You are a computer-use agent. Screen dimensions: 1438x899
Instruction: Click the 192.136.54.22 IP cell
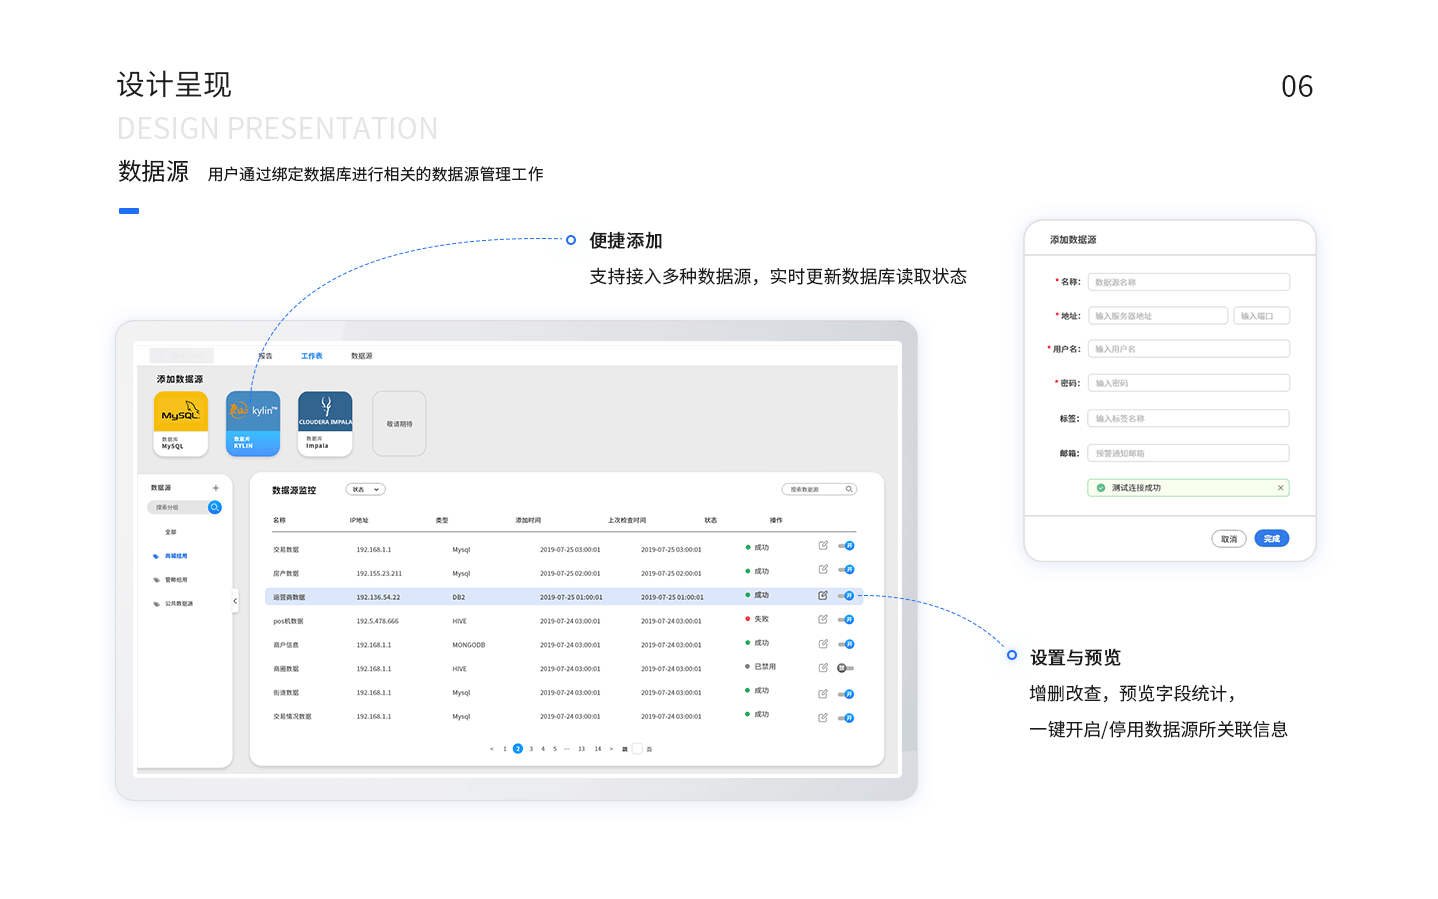378,597
